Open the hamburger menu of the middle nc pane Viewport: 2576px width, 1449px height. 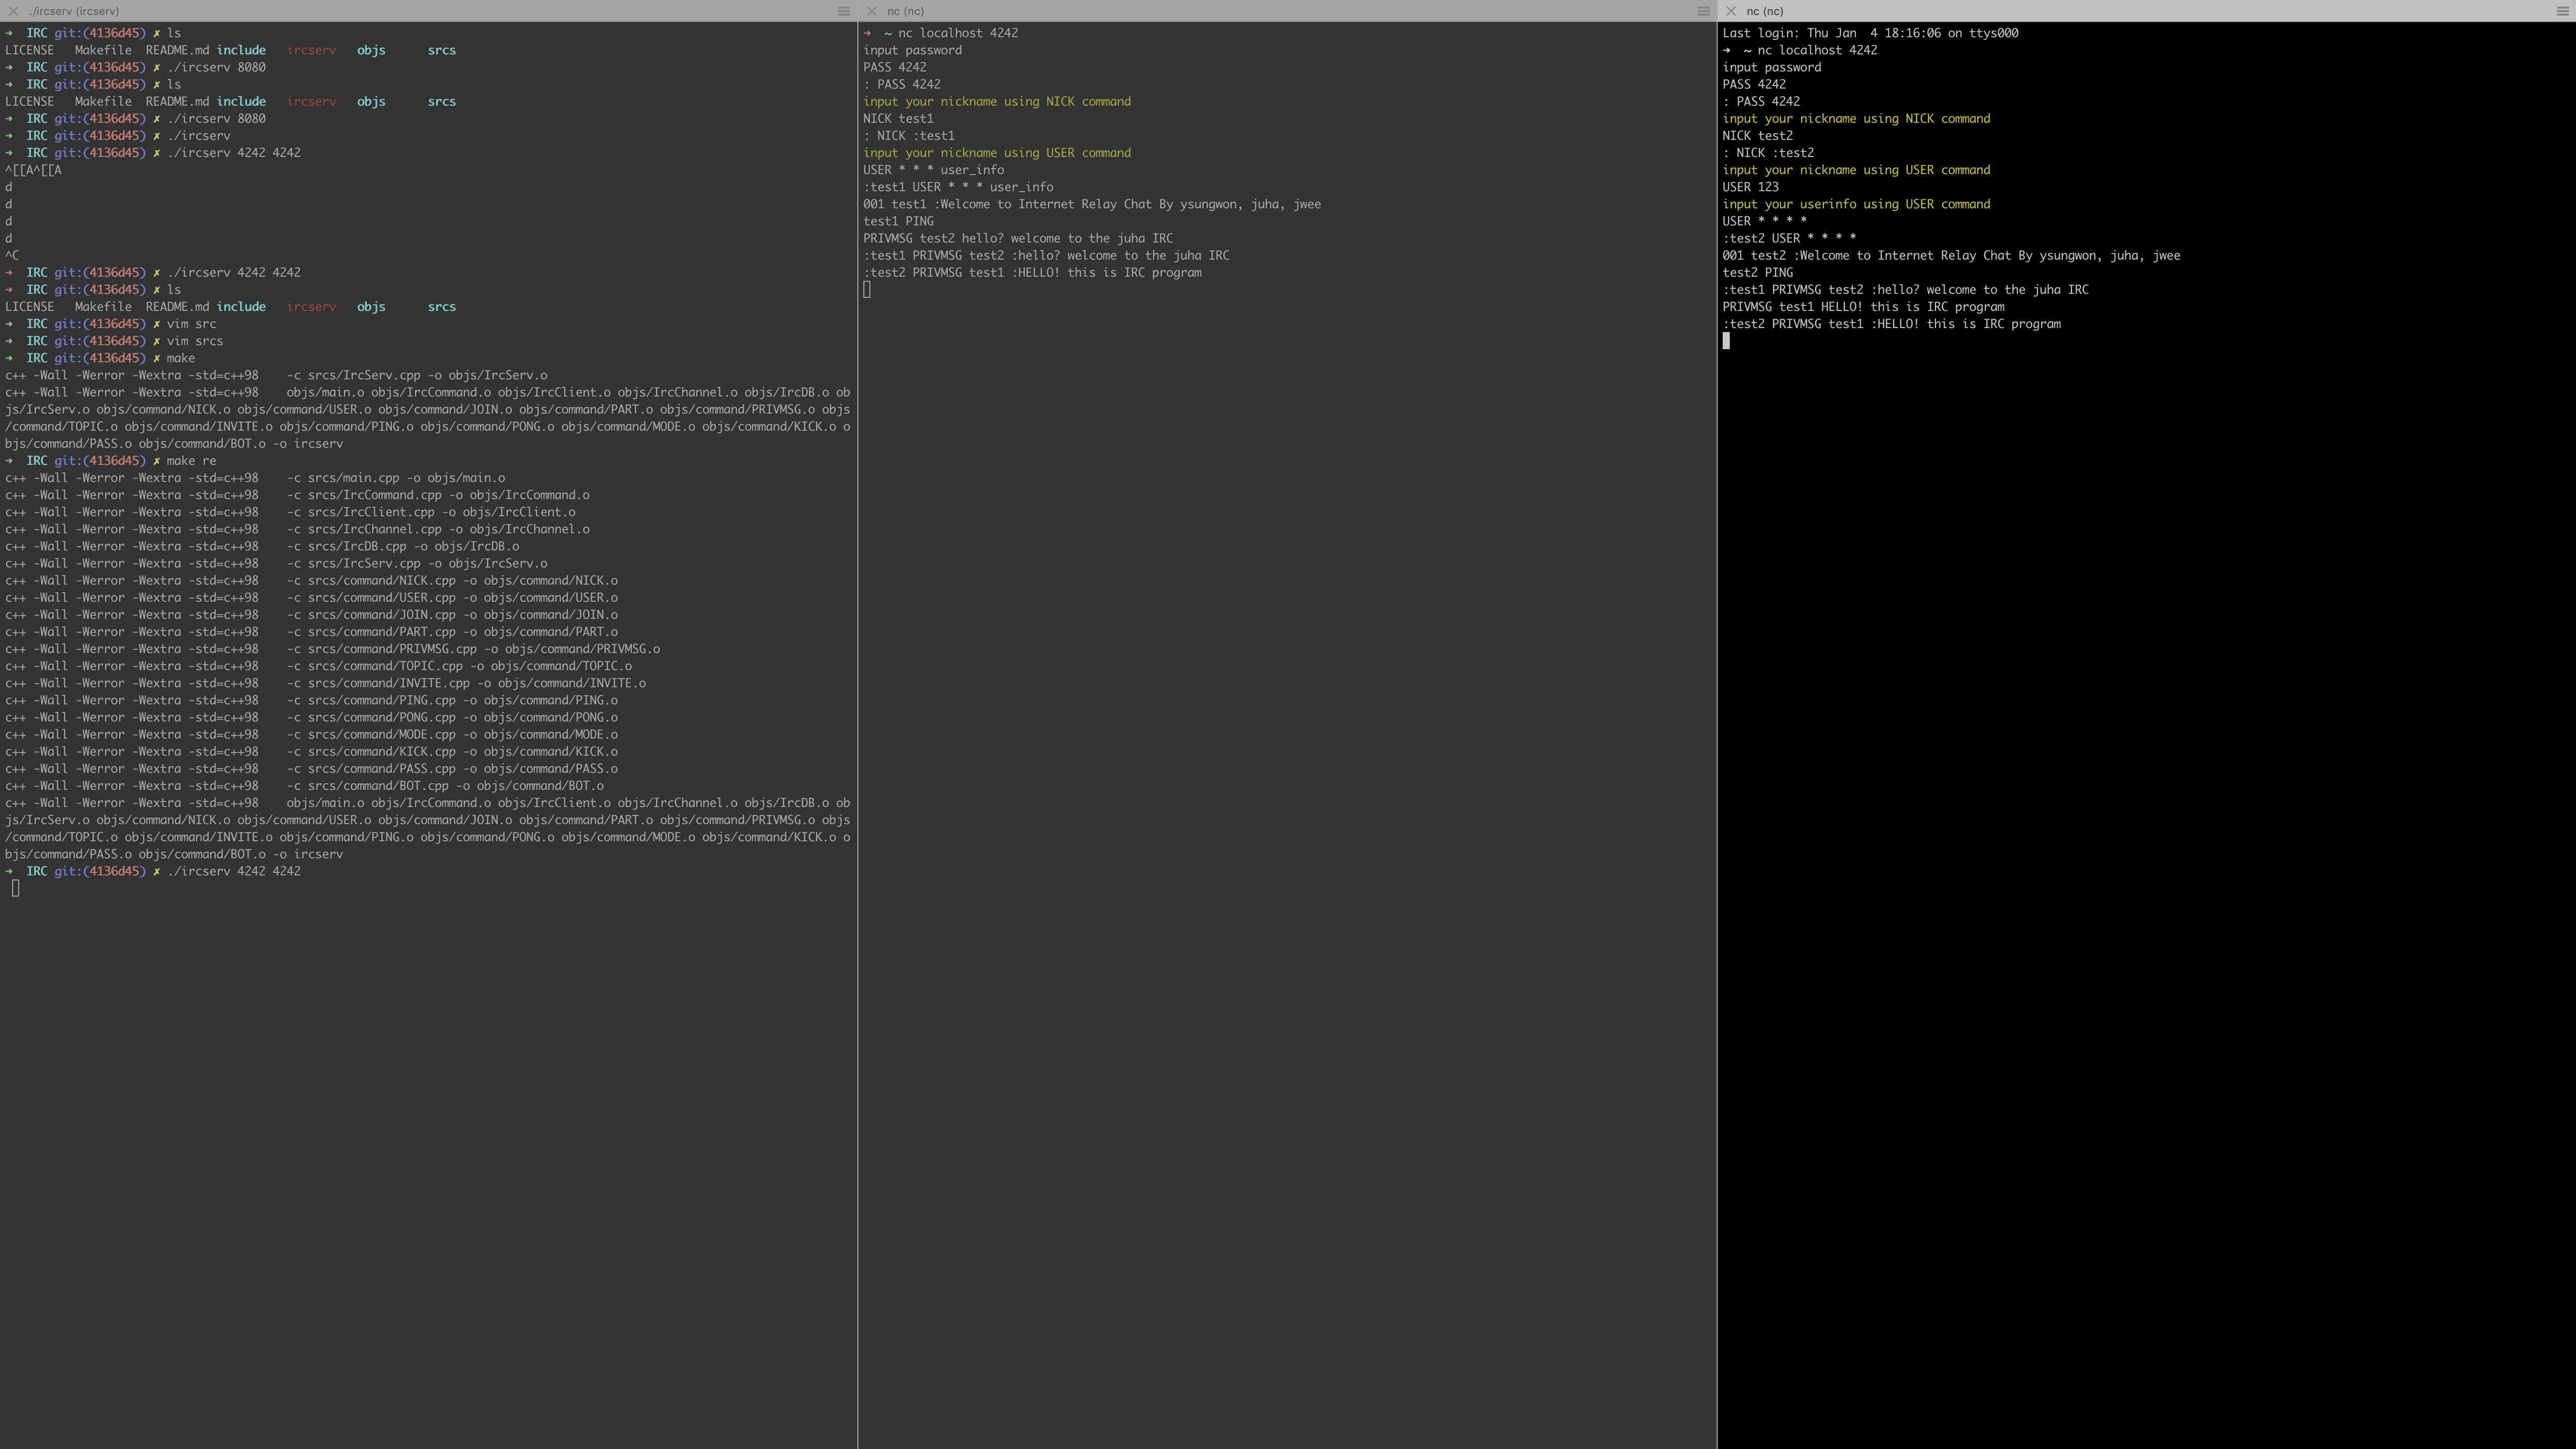tap(1703, 11)
